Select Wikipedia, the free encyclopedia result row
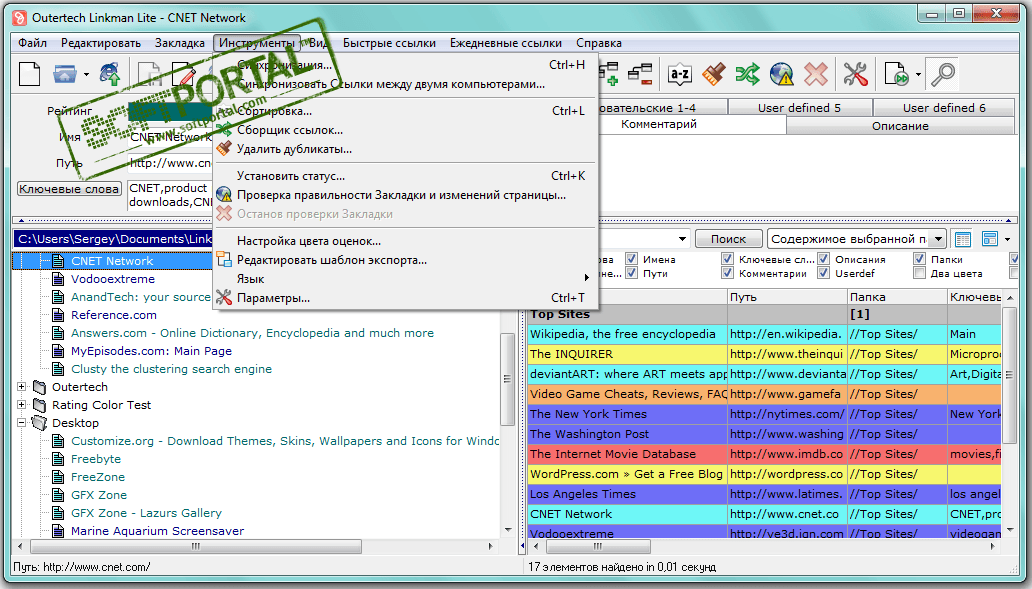Viewport: 1032px width, 589px height. coord(764,334)
